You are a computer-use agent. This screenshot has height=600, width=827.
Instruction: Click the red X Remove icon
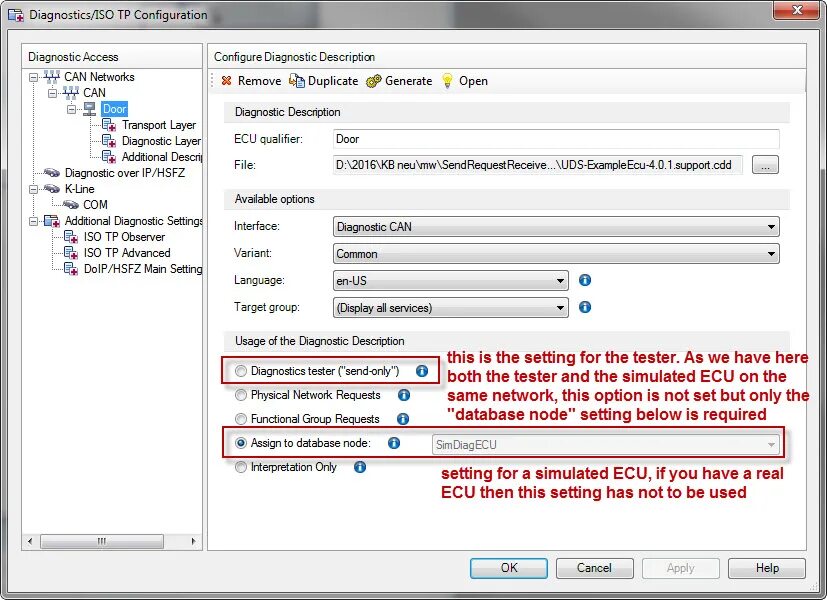[x=227, y=81]
